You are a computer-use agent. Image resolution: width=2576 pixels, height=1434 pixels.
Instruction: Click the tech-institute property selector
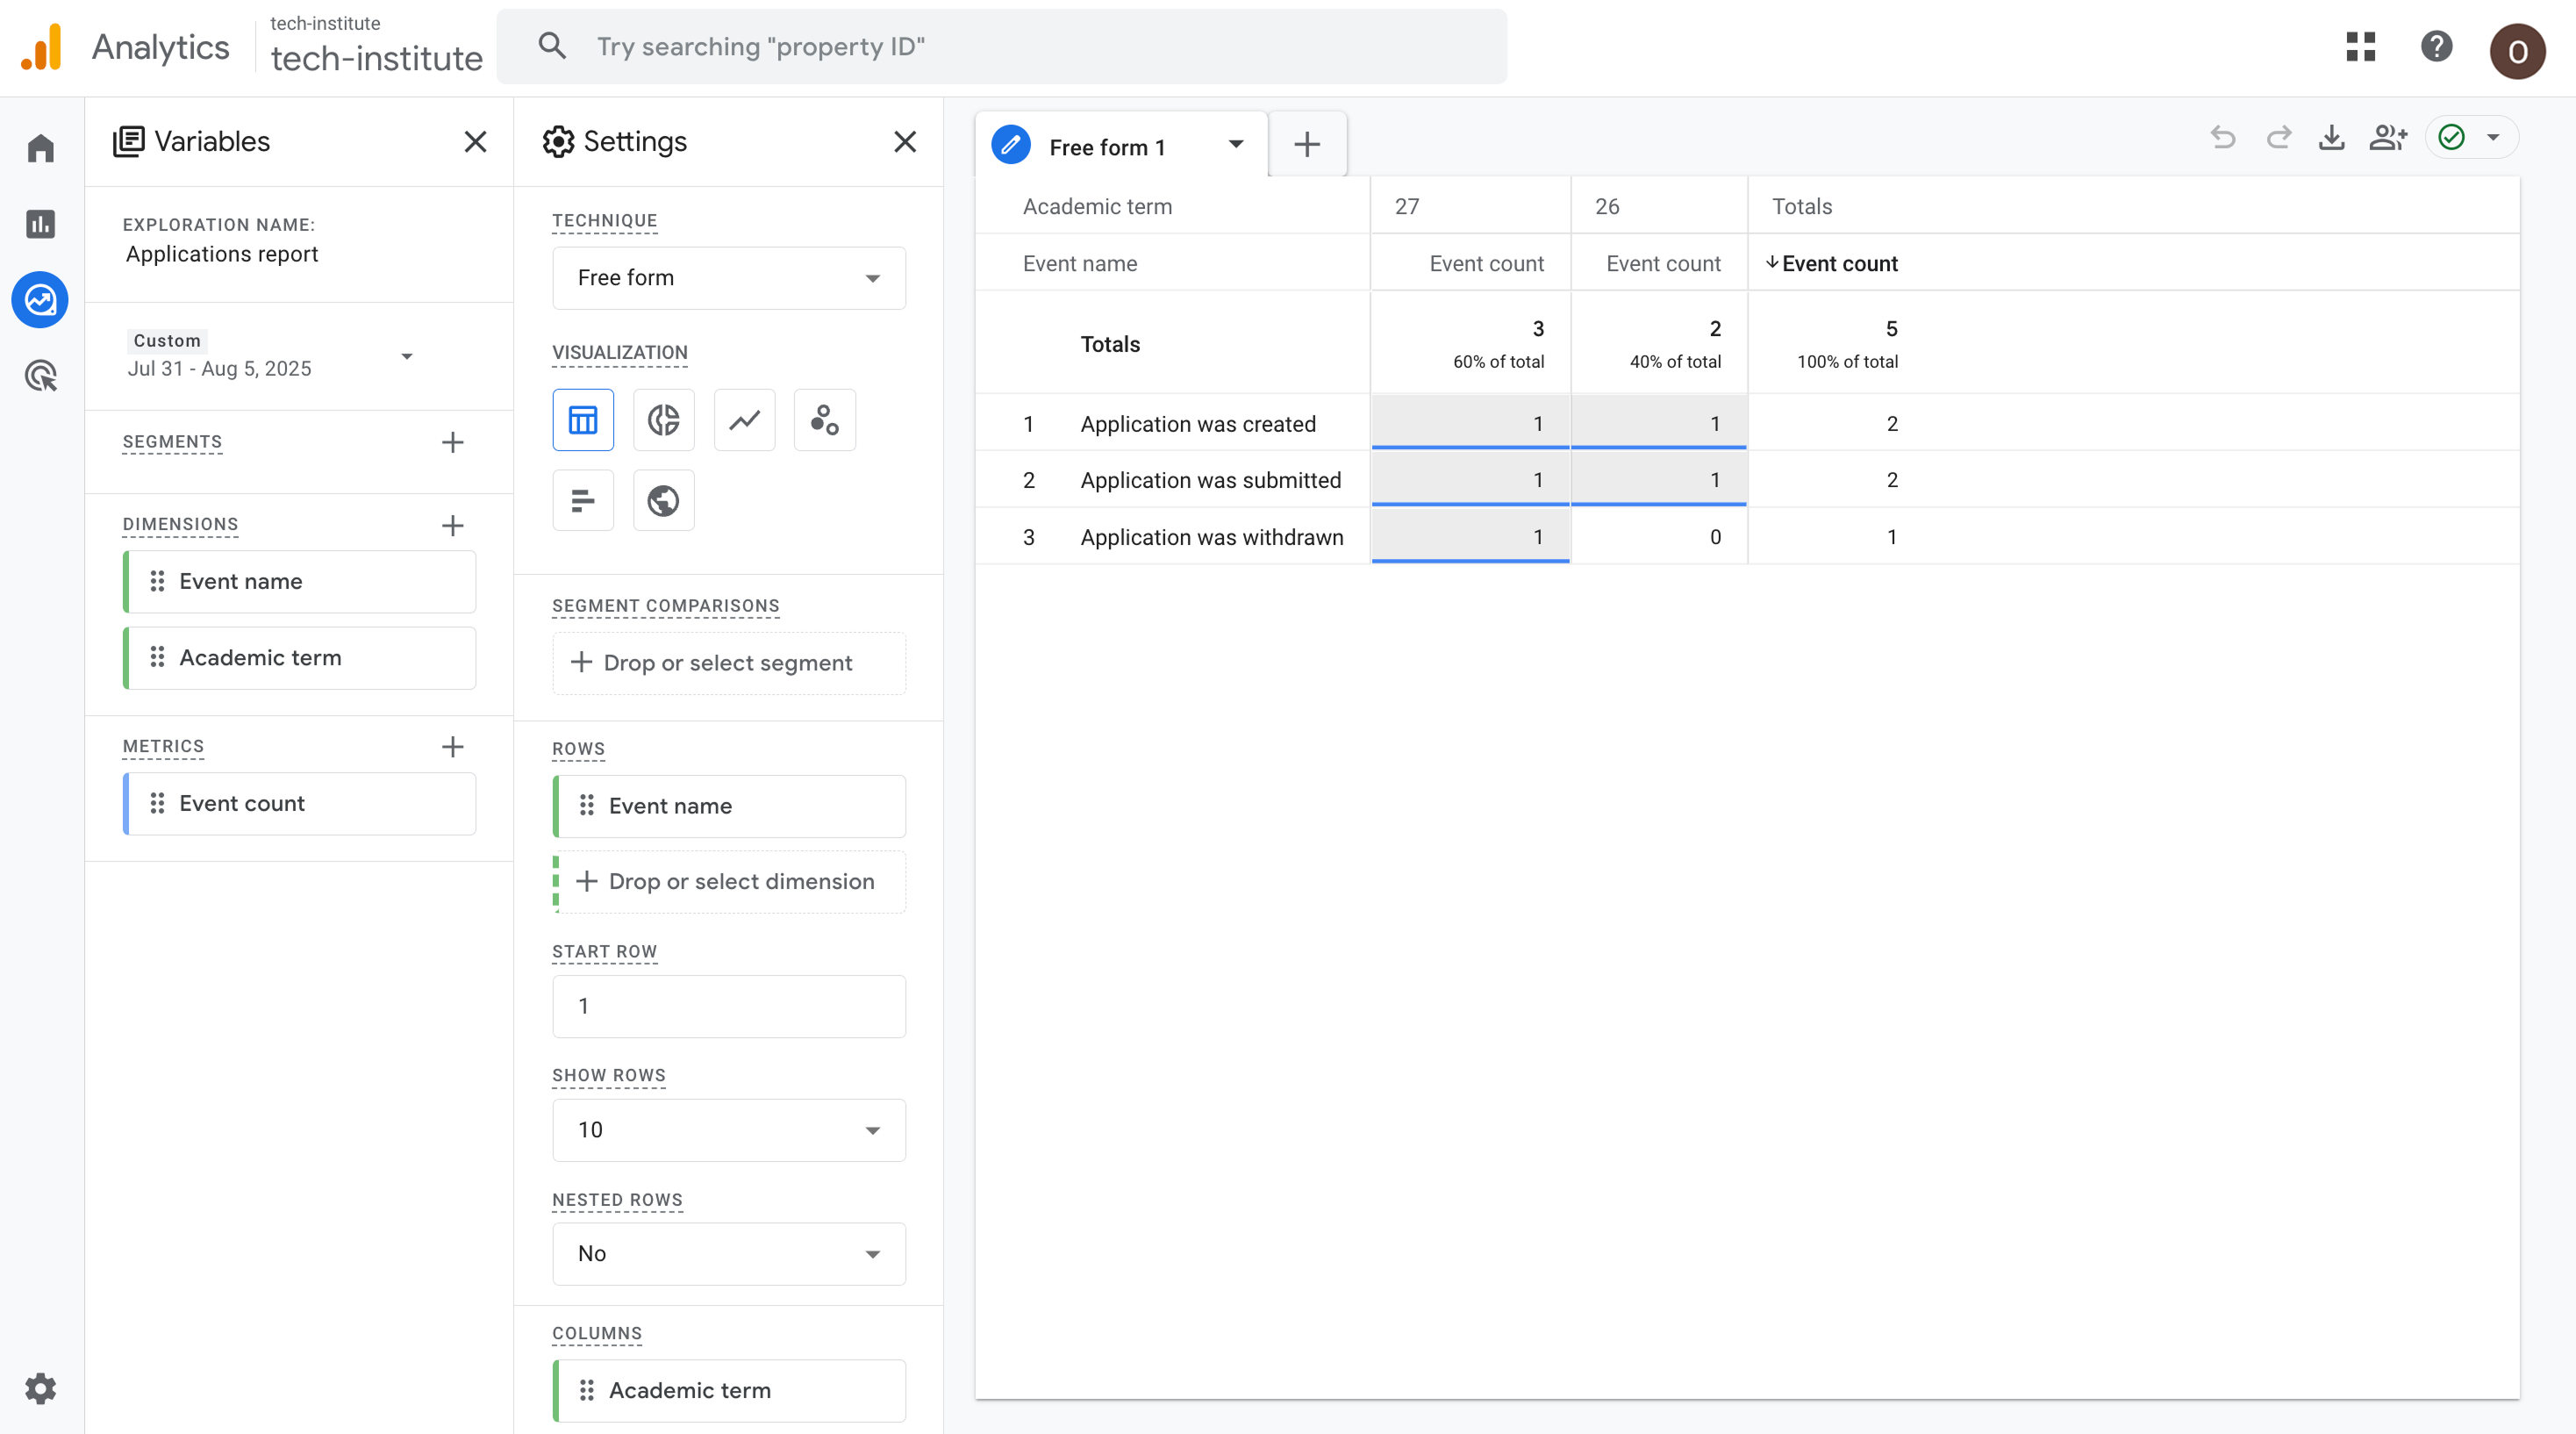pos(376,46)
